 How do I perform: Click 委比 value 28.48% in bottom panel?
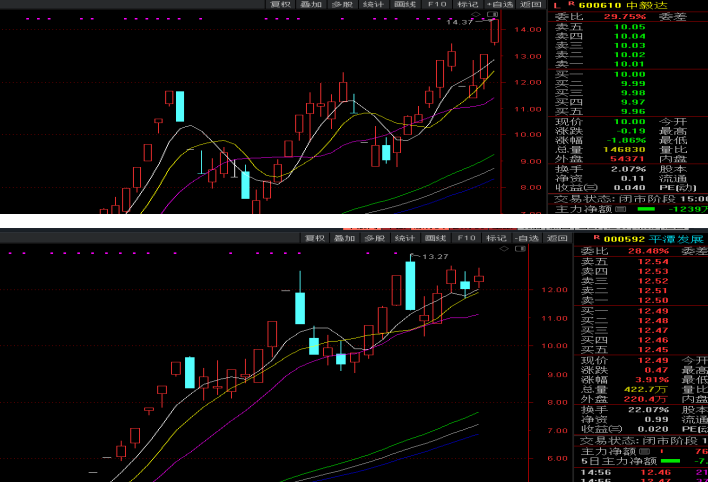[648, 251]
